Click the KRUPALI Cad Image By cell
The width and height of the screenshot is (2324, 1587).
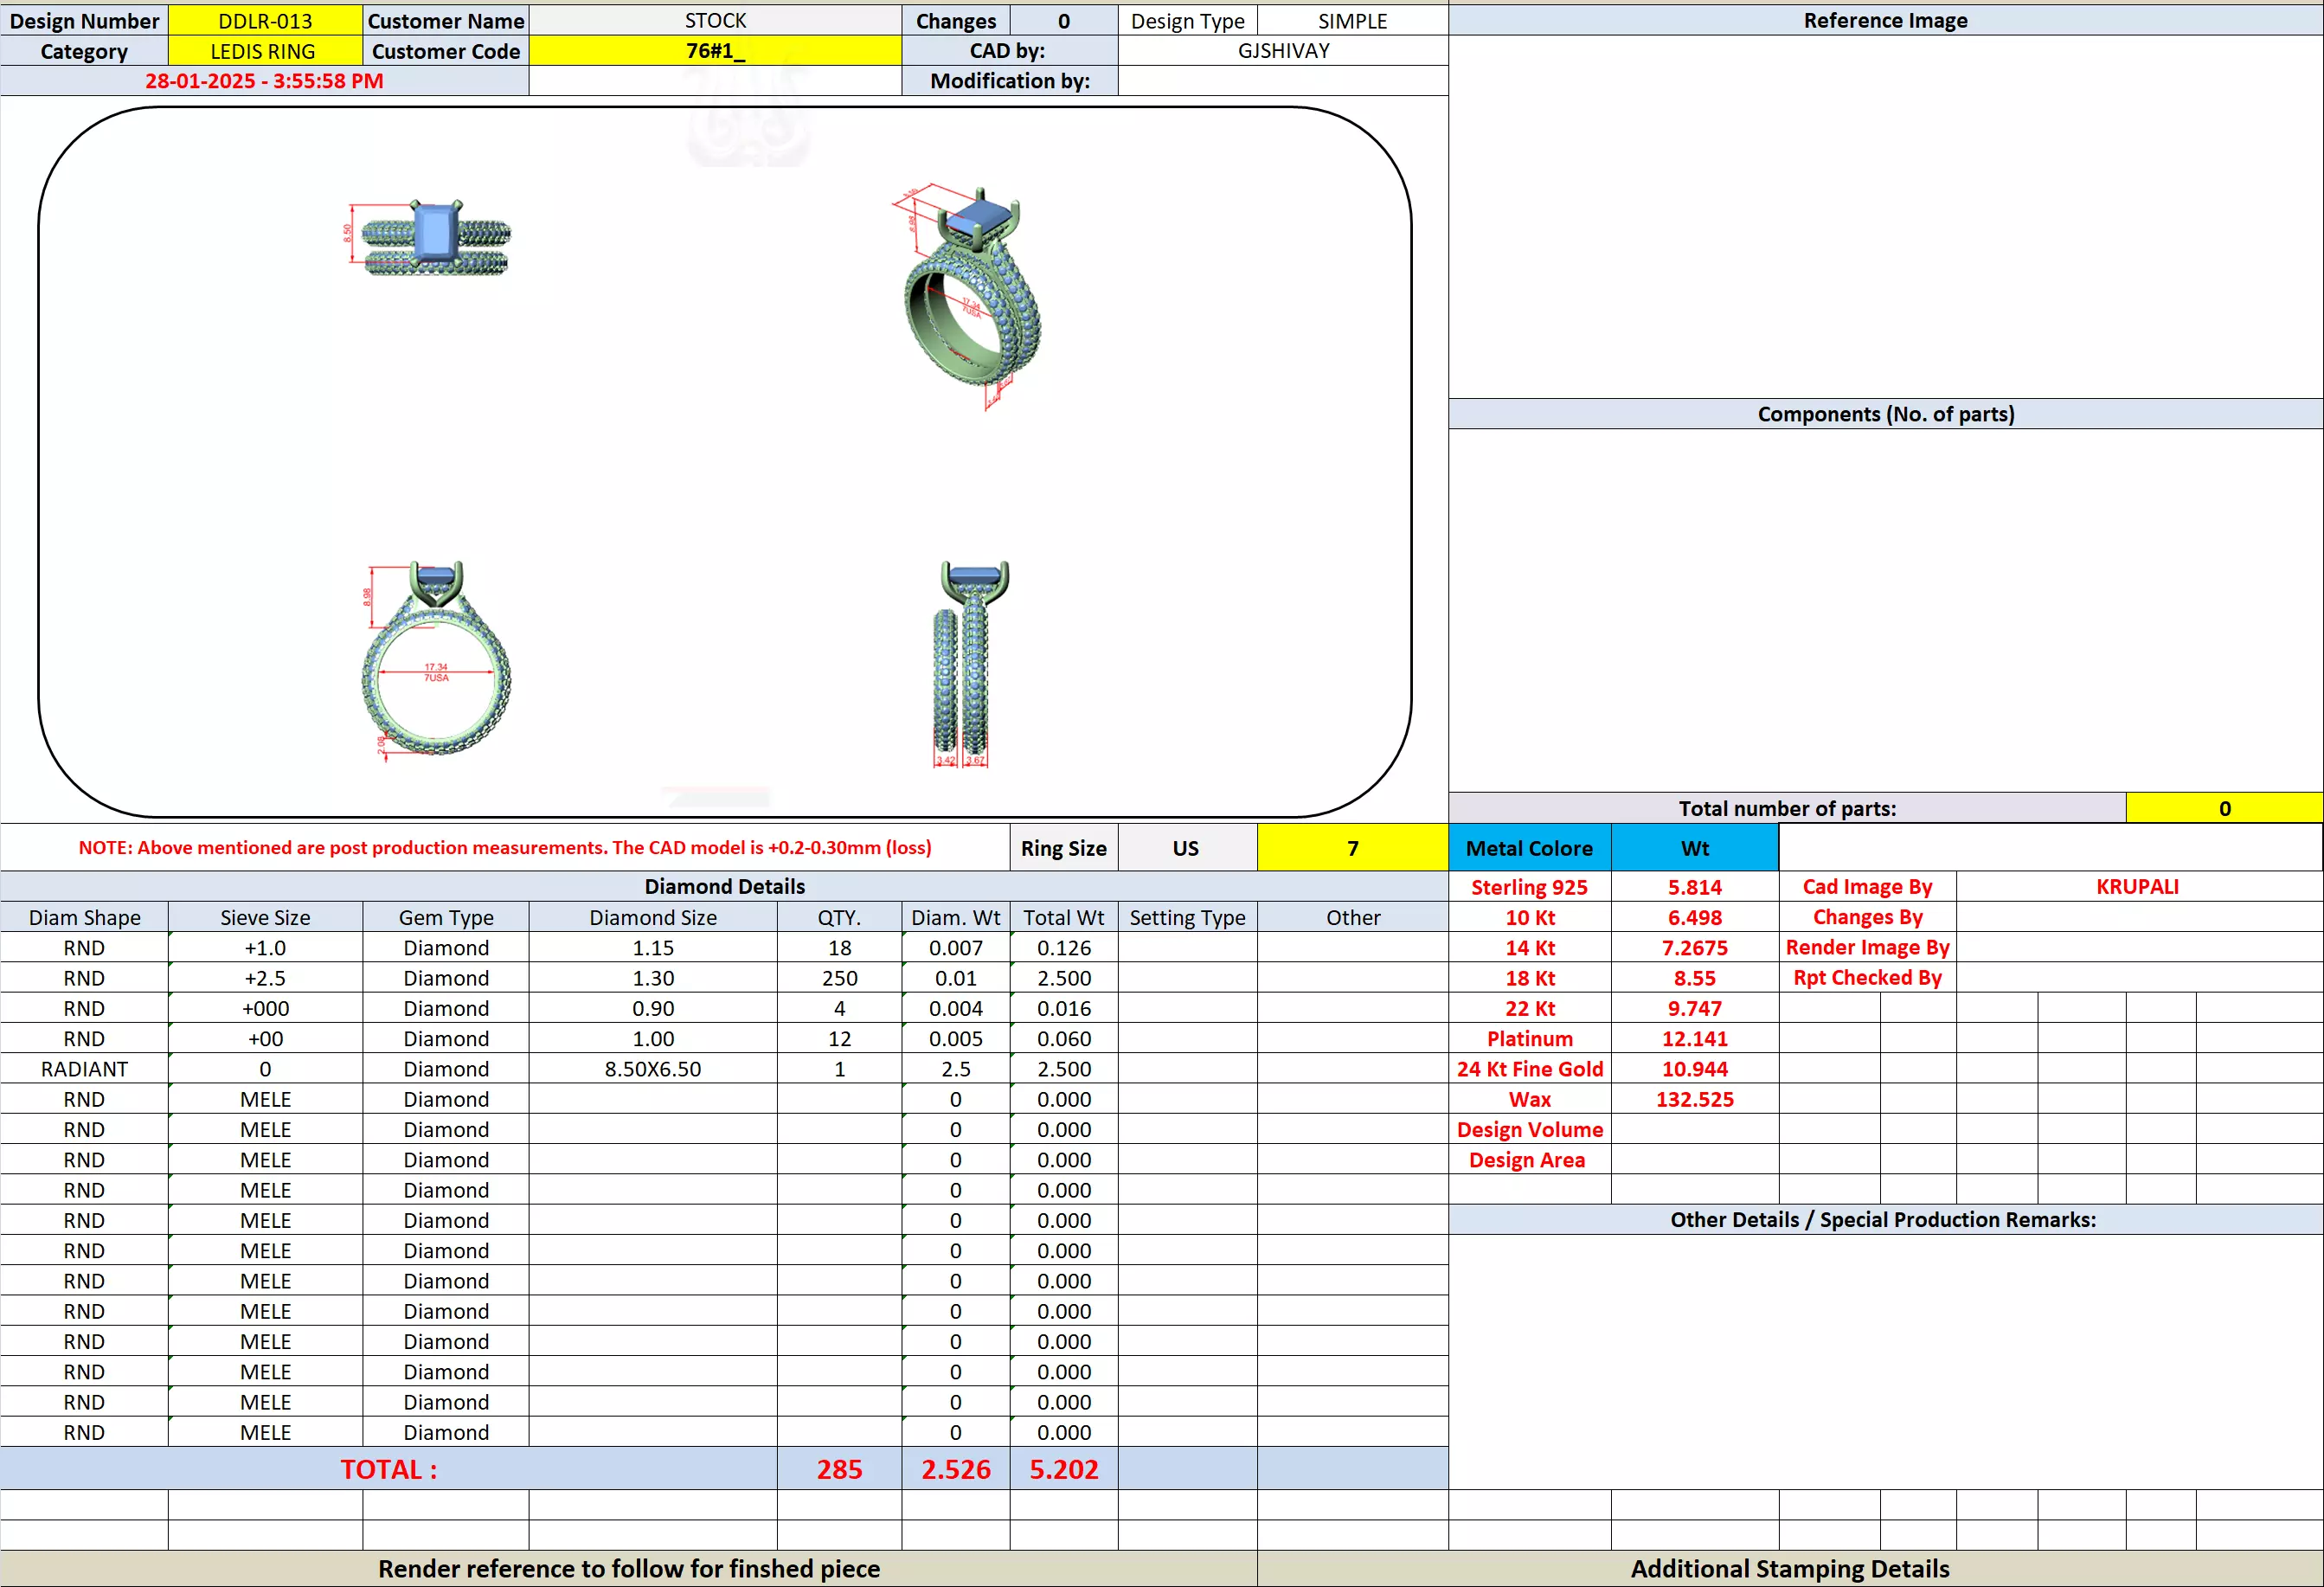click(x=2137, y=887)
